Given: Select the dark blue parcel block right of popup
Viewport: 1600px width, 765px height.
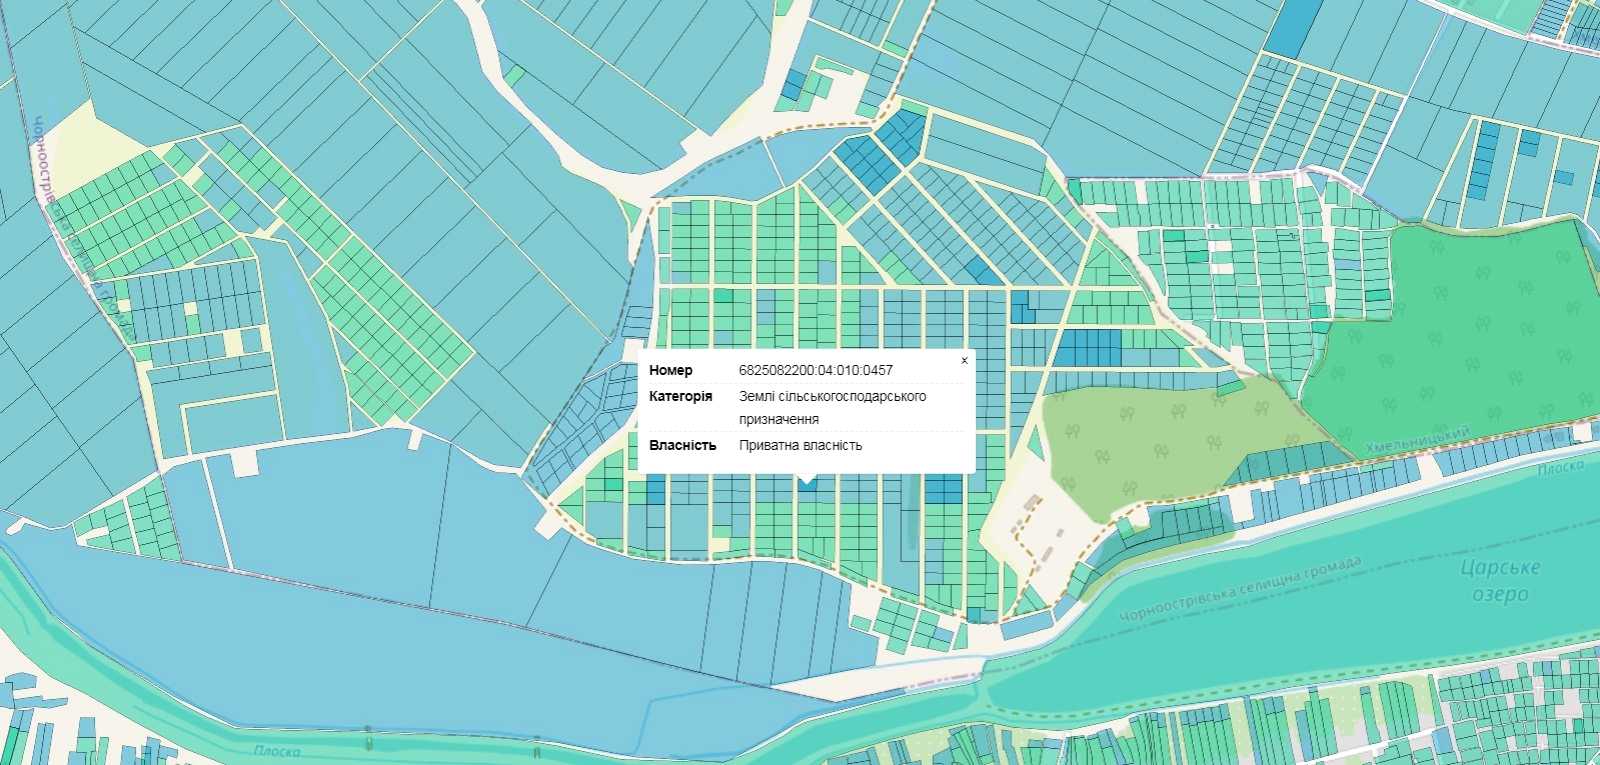Looking at the screenshot, I should click(1087, 347).
